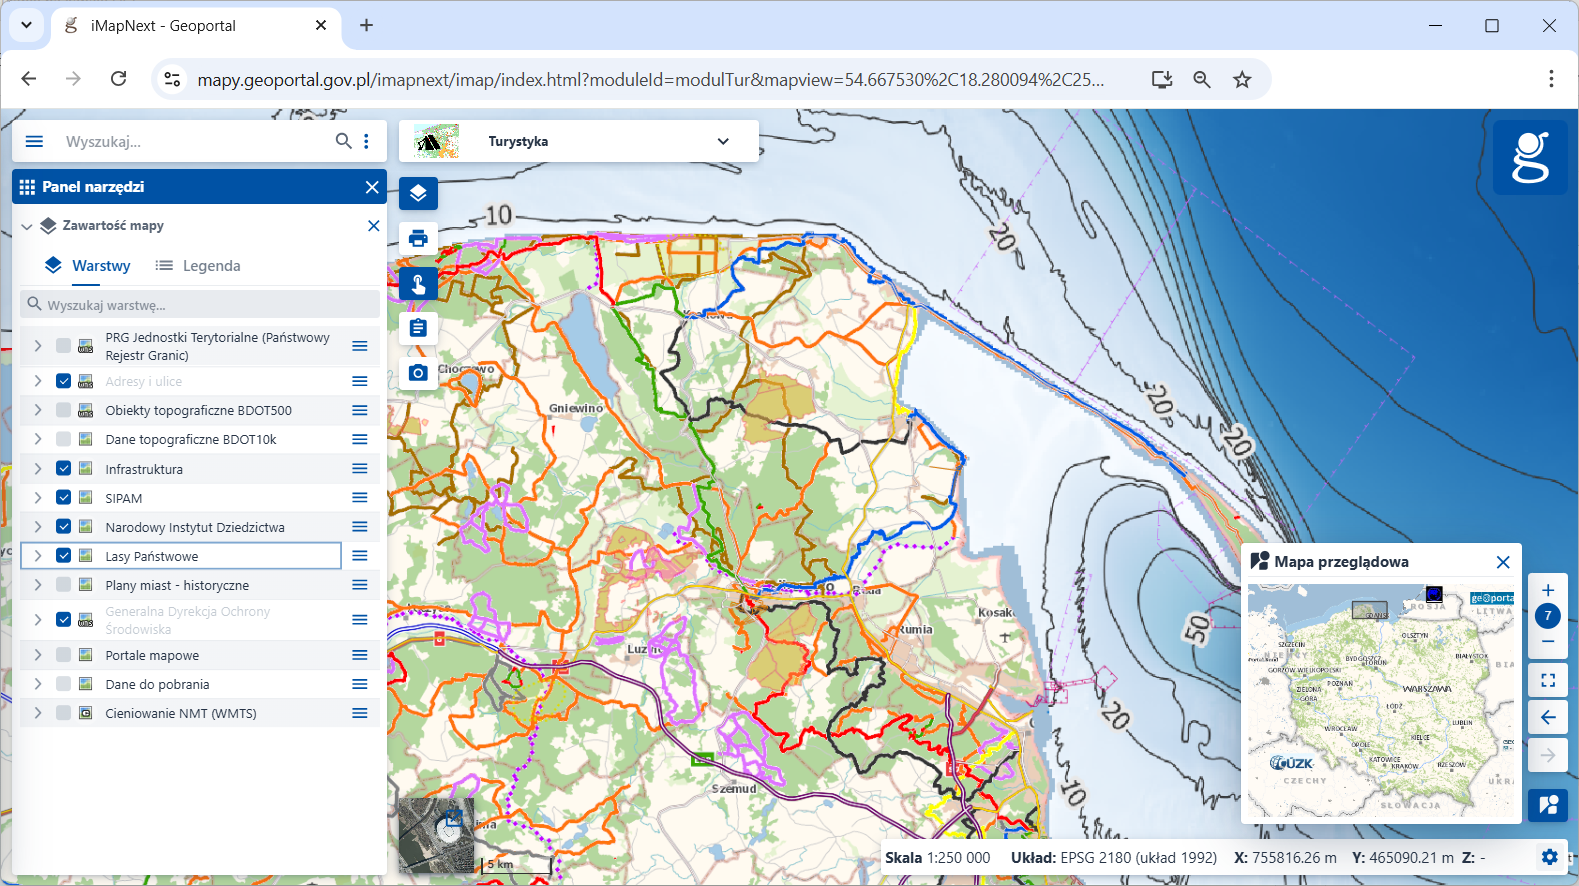Screen dimensions: 1579x886
Task: Switch to the Legenda tab
Action: click(x=198, y=266)
